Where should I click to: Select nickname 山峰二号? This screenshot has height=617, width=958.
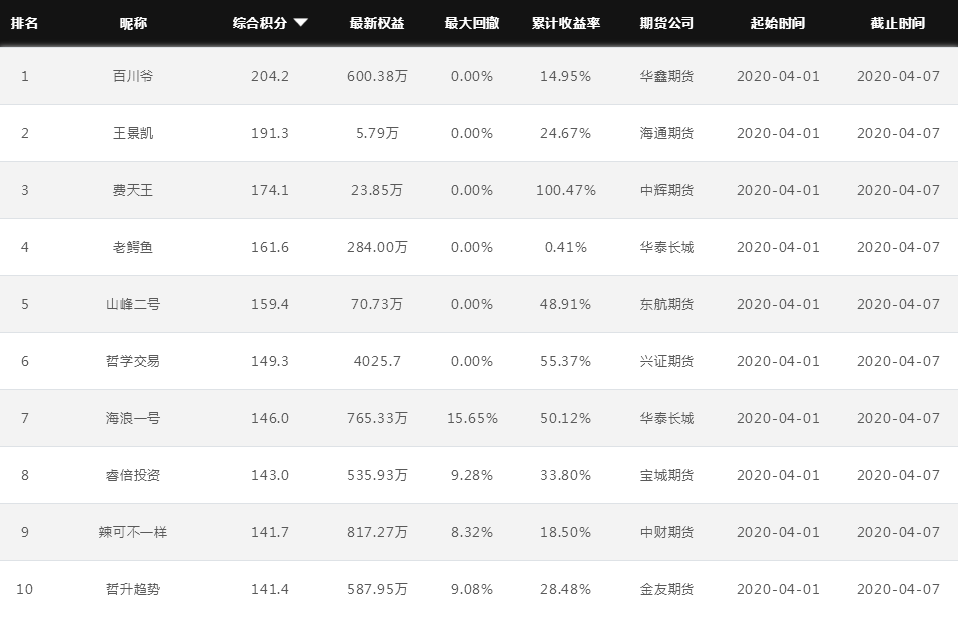point(133,304)
